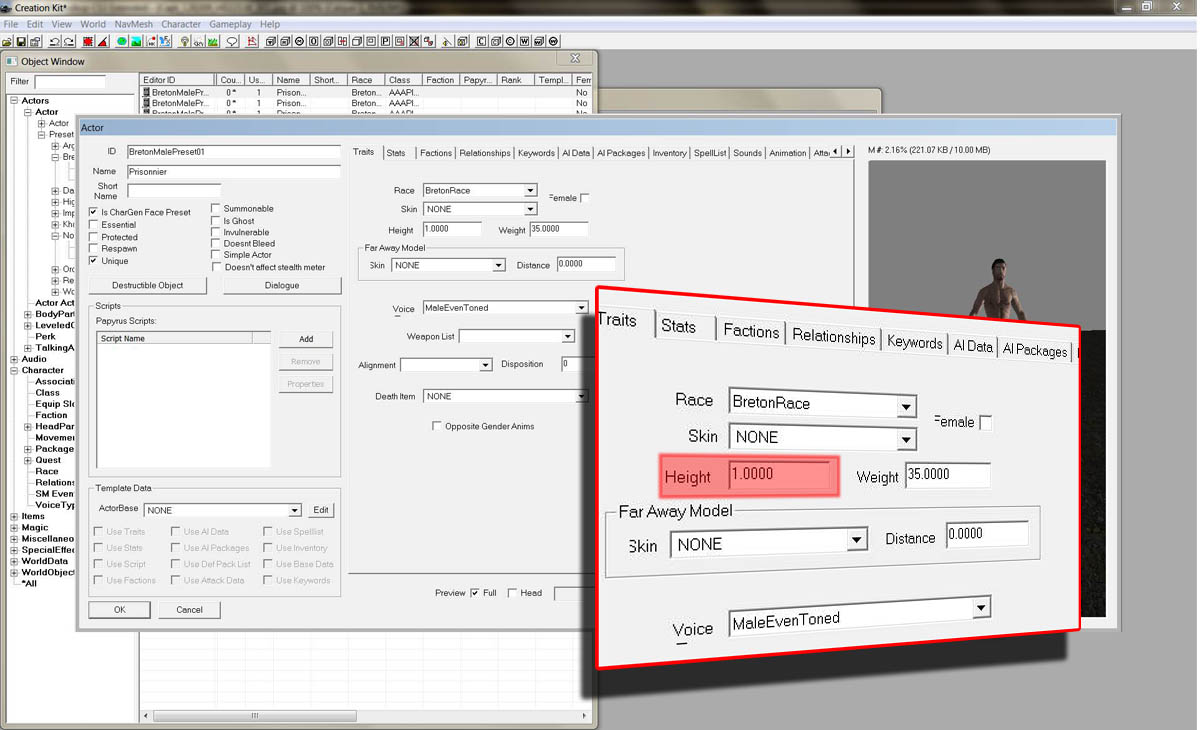Open the Alignment dropdown
1200x730 pixels.
[486, 365]
